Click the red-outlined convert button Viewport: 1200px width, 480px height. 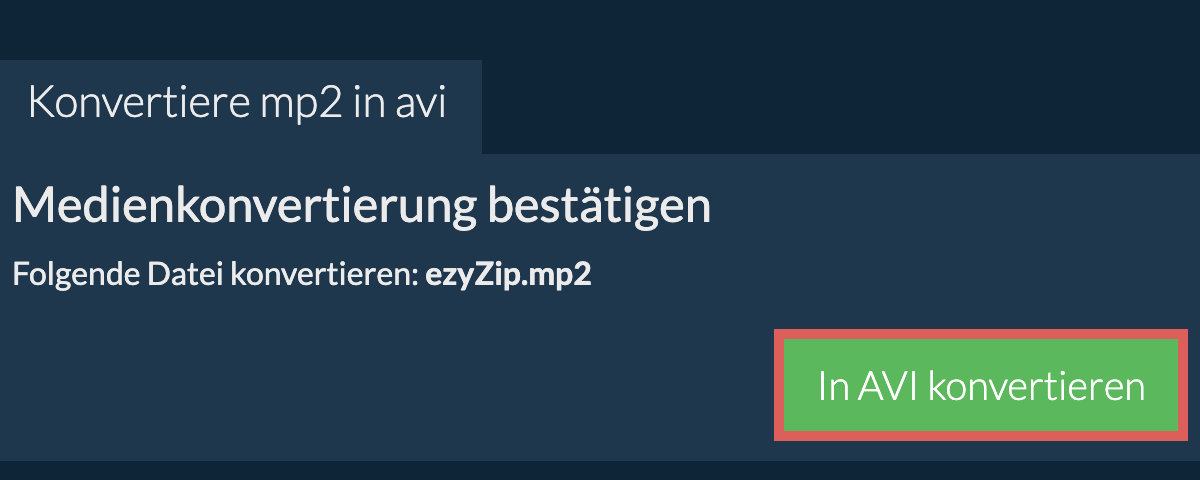980,386
